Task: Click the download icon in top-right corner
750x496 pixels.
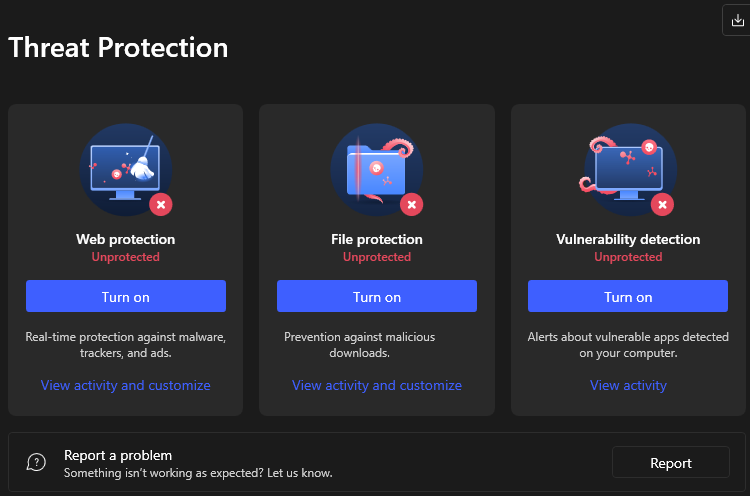Action: tap(737, 20)
